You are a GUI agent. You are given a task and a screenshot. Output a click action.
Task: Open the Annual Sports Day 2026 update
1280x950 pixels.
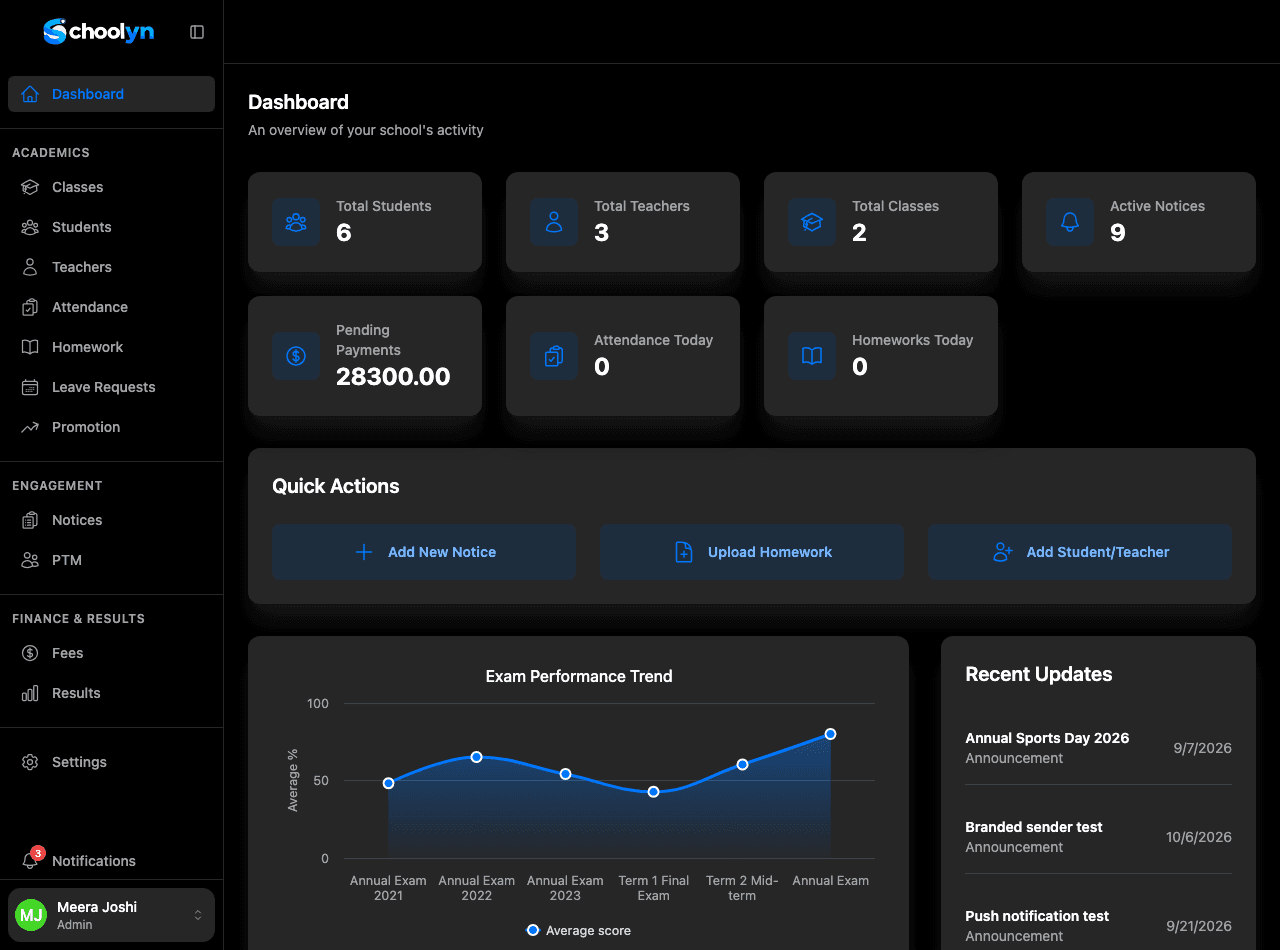click(1098, 748)
